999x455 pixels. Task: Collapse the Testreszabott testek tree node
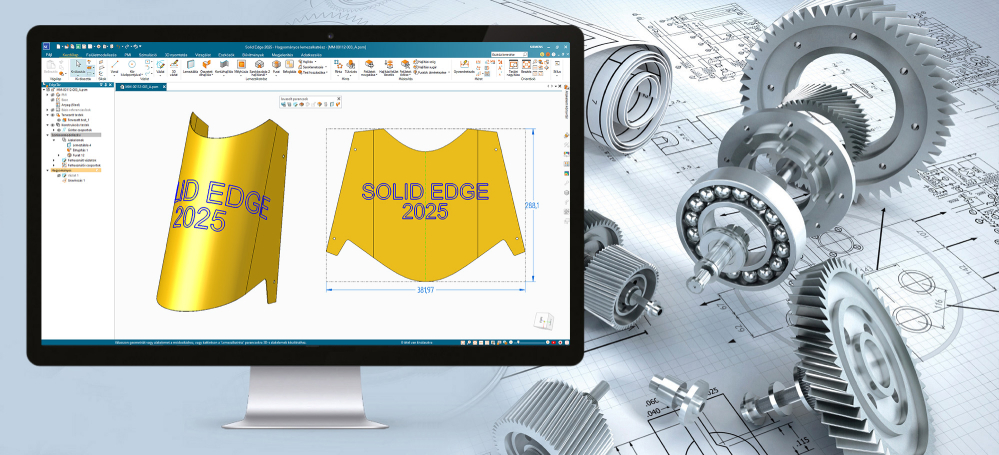[48, 115]
